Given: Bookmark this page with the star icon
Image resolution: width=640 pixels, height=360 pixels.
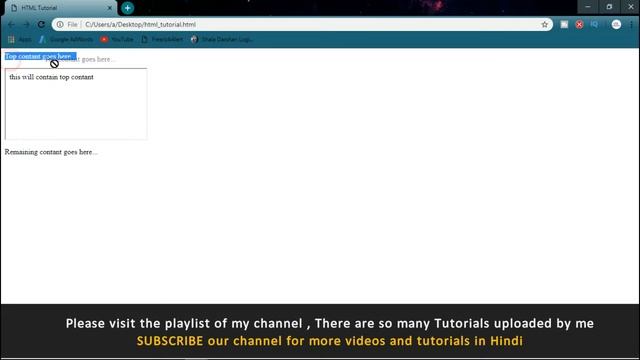Looking at the screenshot, I should click(x=544, y=24).
